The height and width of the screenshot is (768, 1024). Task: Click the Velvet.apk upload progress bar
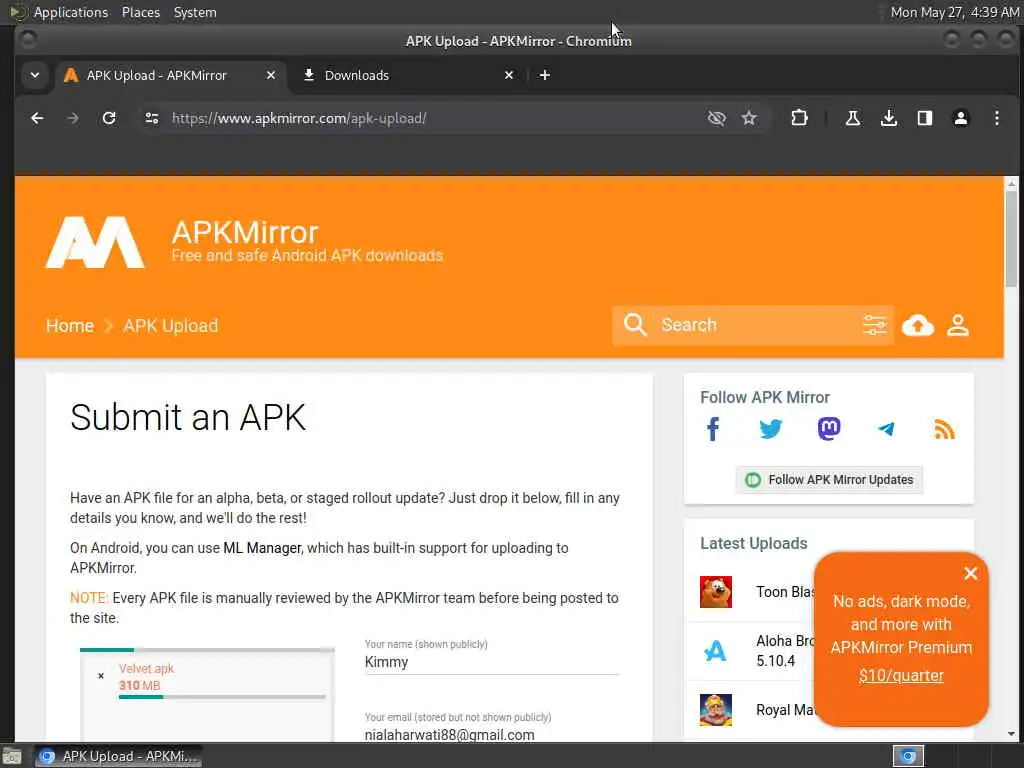[x=222, y=697]
